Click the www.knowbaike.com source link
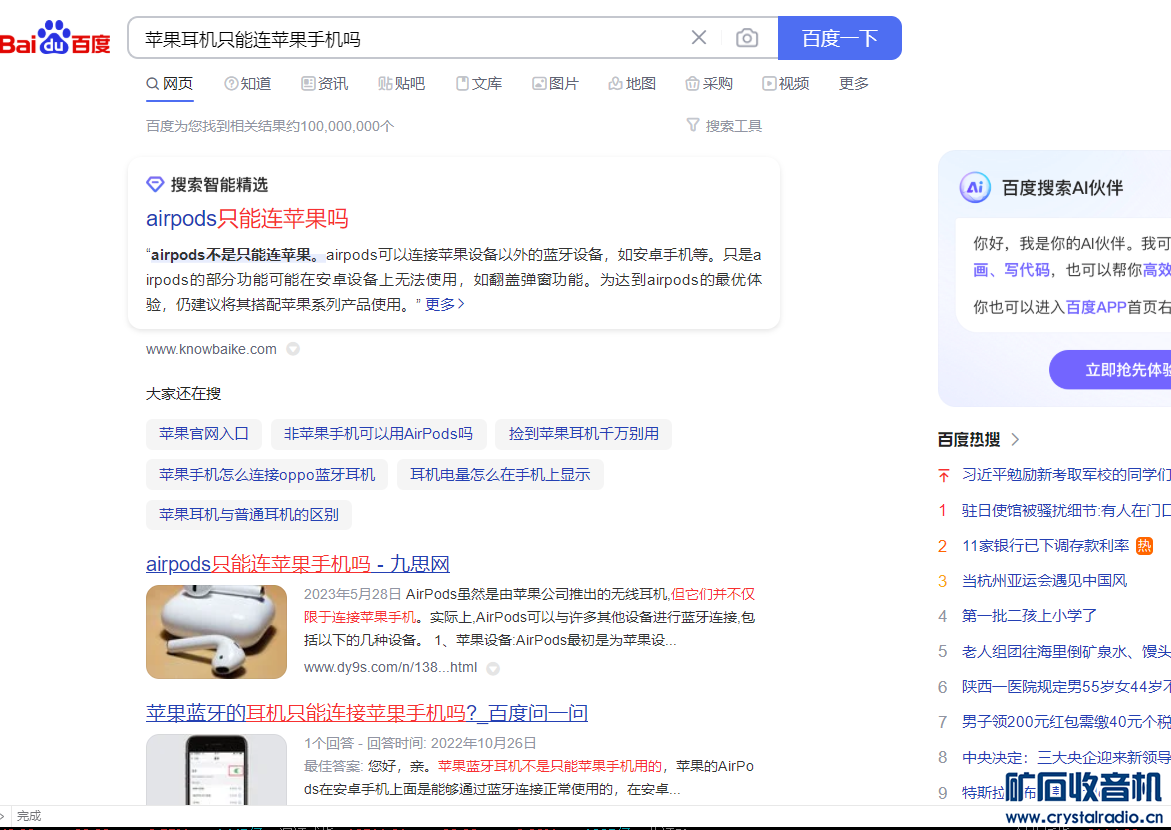The width and height of the screenshot is (1171, 830). [211, 349]
